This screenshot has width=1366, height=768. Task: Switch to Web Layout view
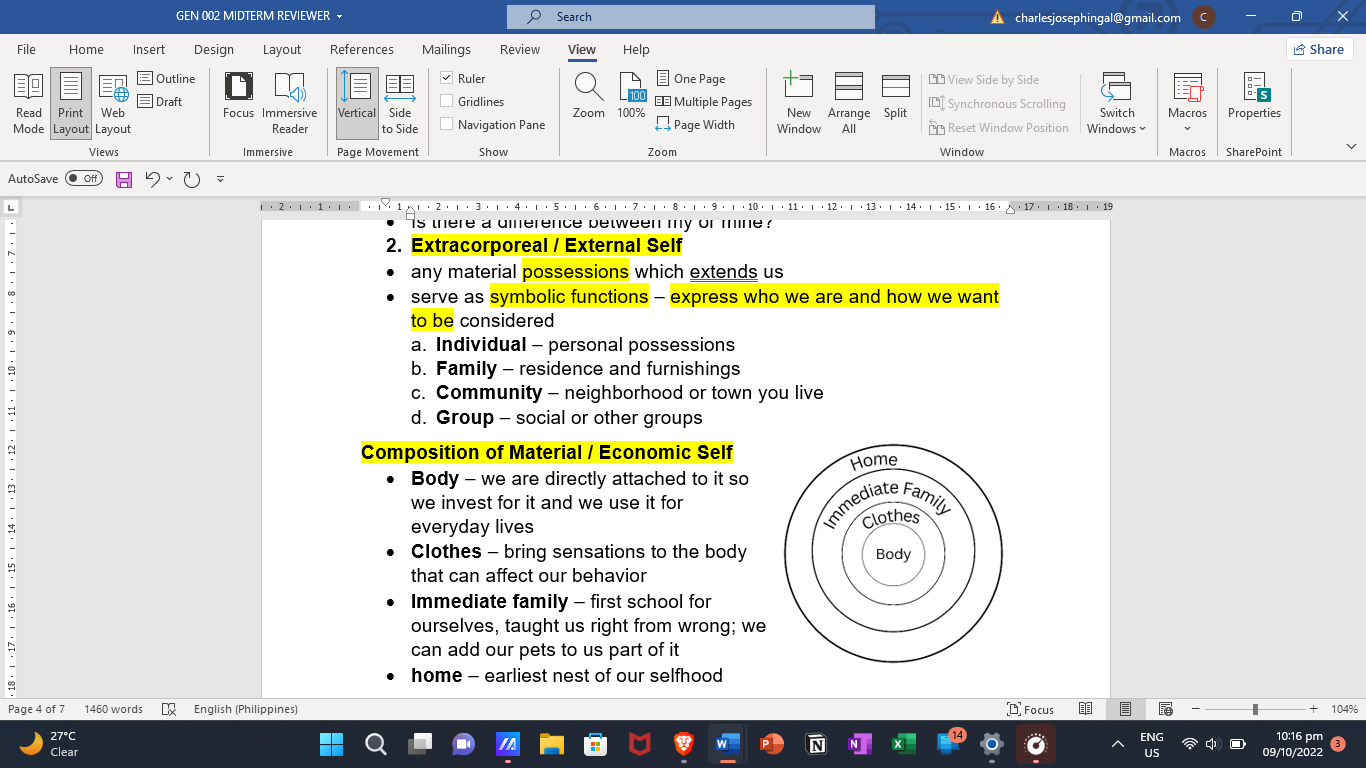tap(113, 103)
